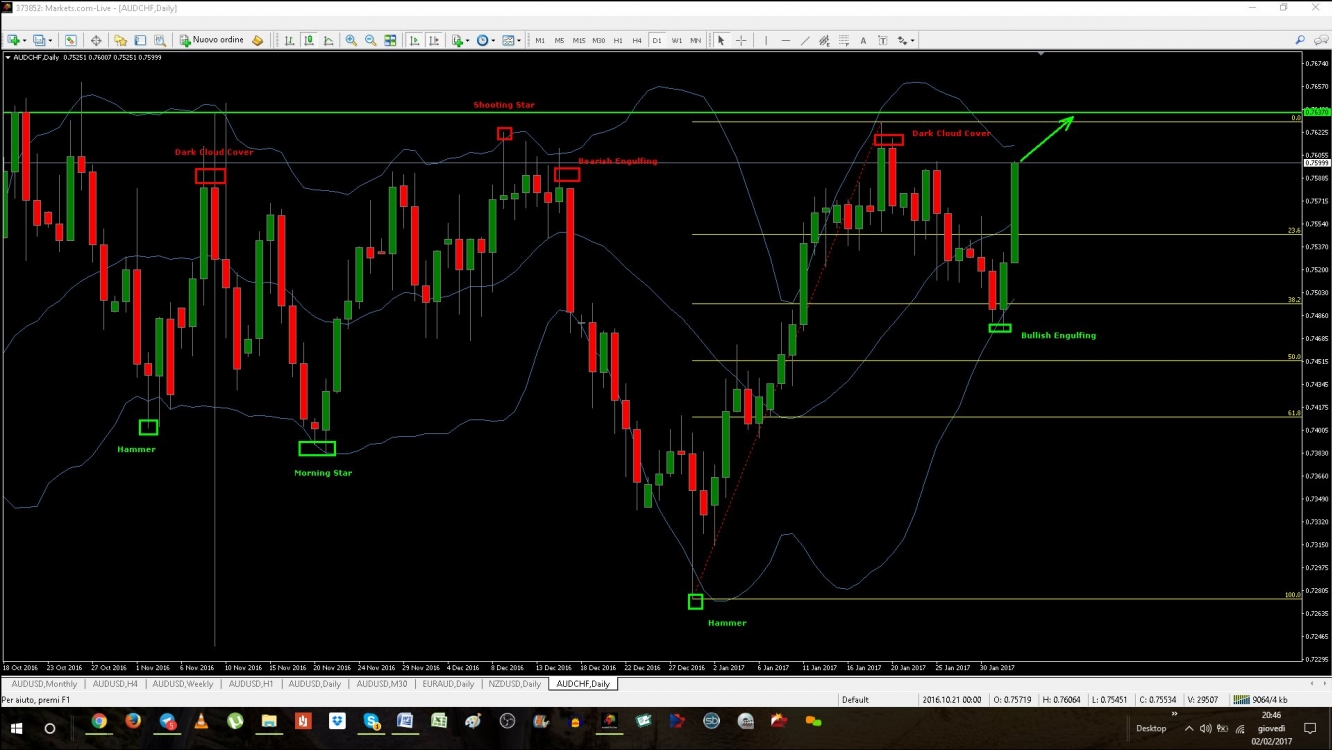The height and width of the screenshot is (750, 1332).
Task: Open the Templates dropdown arrow
Action: pyautogui.click(x=518, y=40)
